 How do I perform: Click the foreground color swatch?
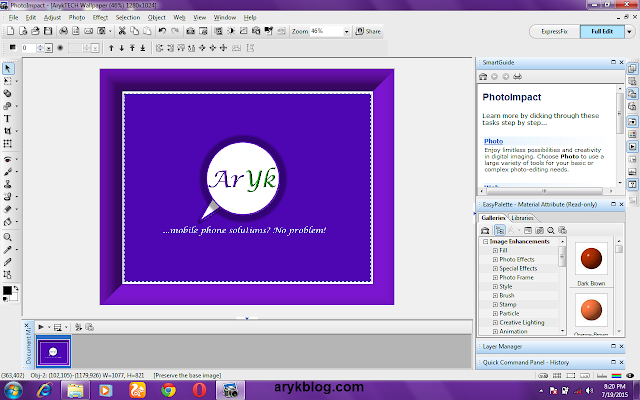coord(6,290)
